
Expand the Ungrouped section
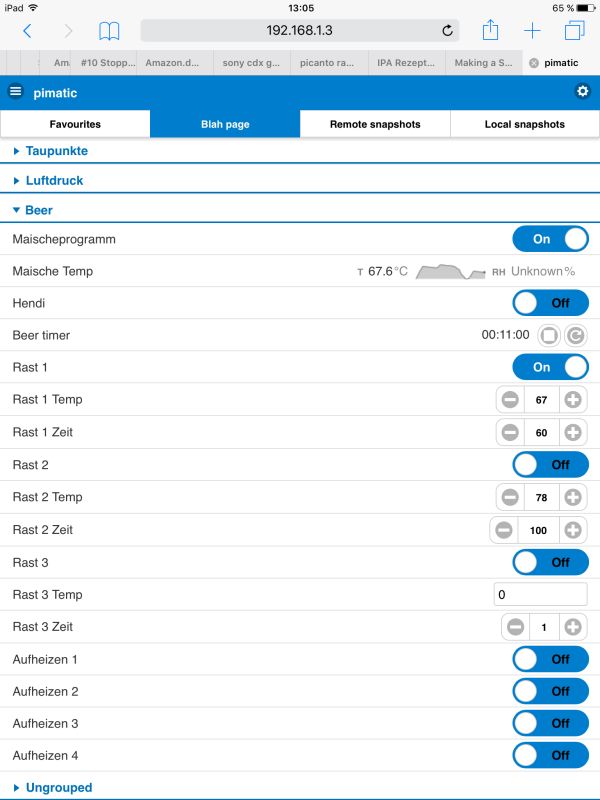[58, 788]
